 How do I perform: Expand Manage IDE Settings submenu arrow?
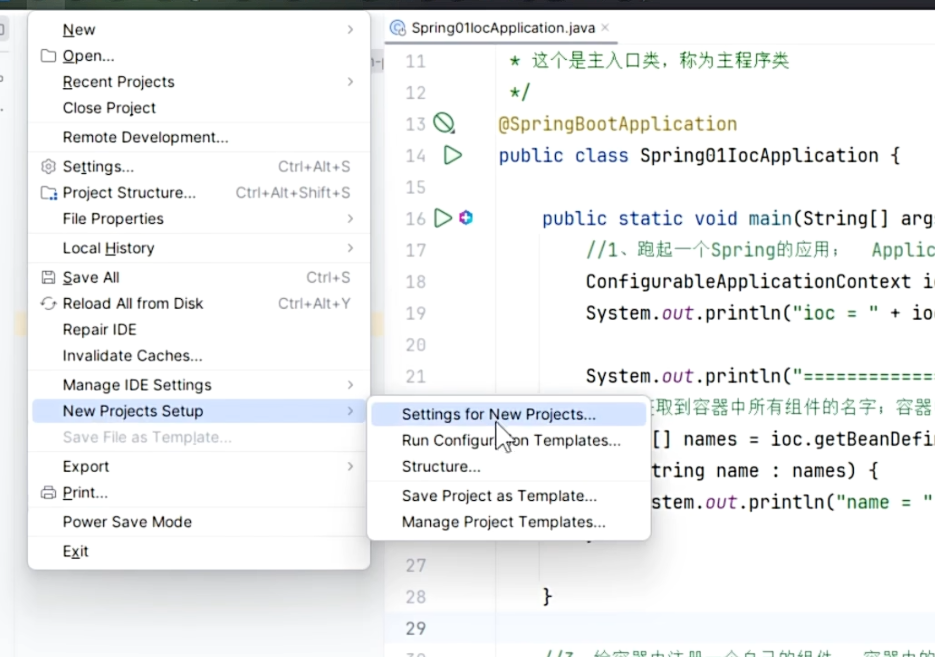point(351,385)
